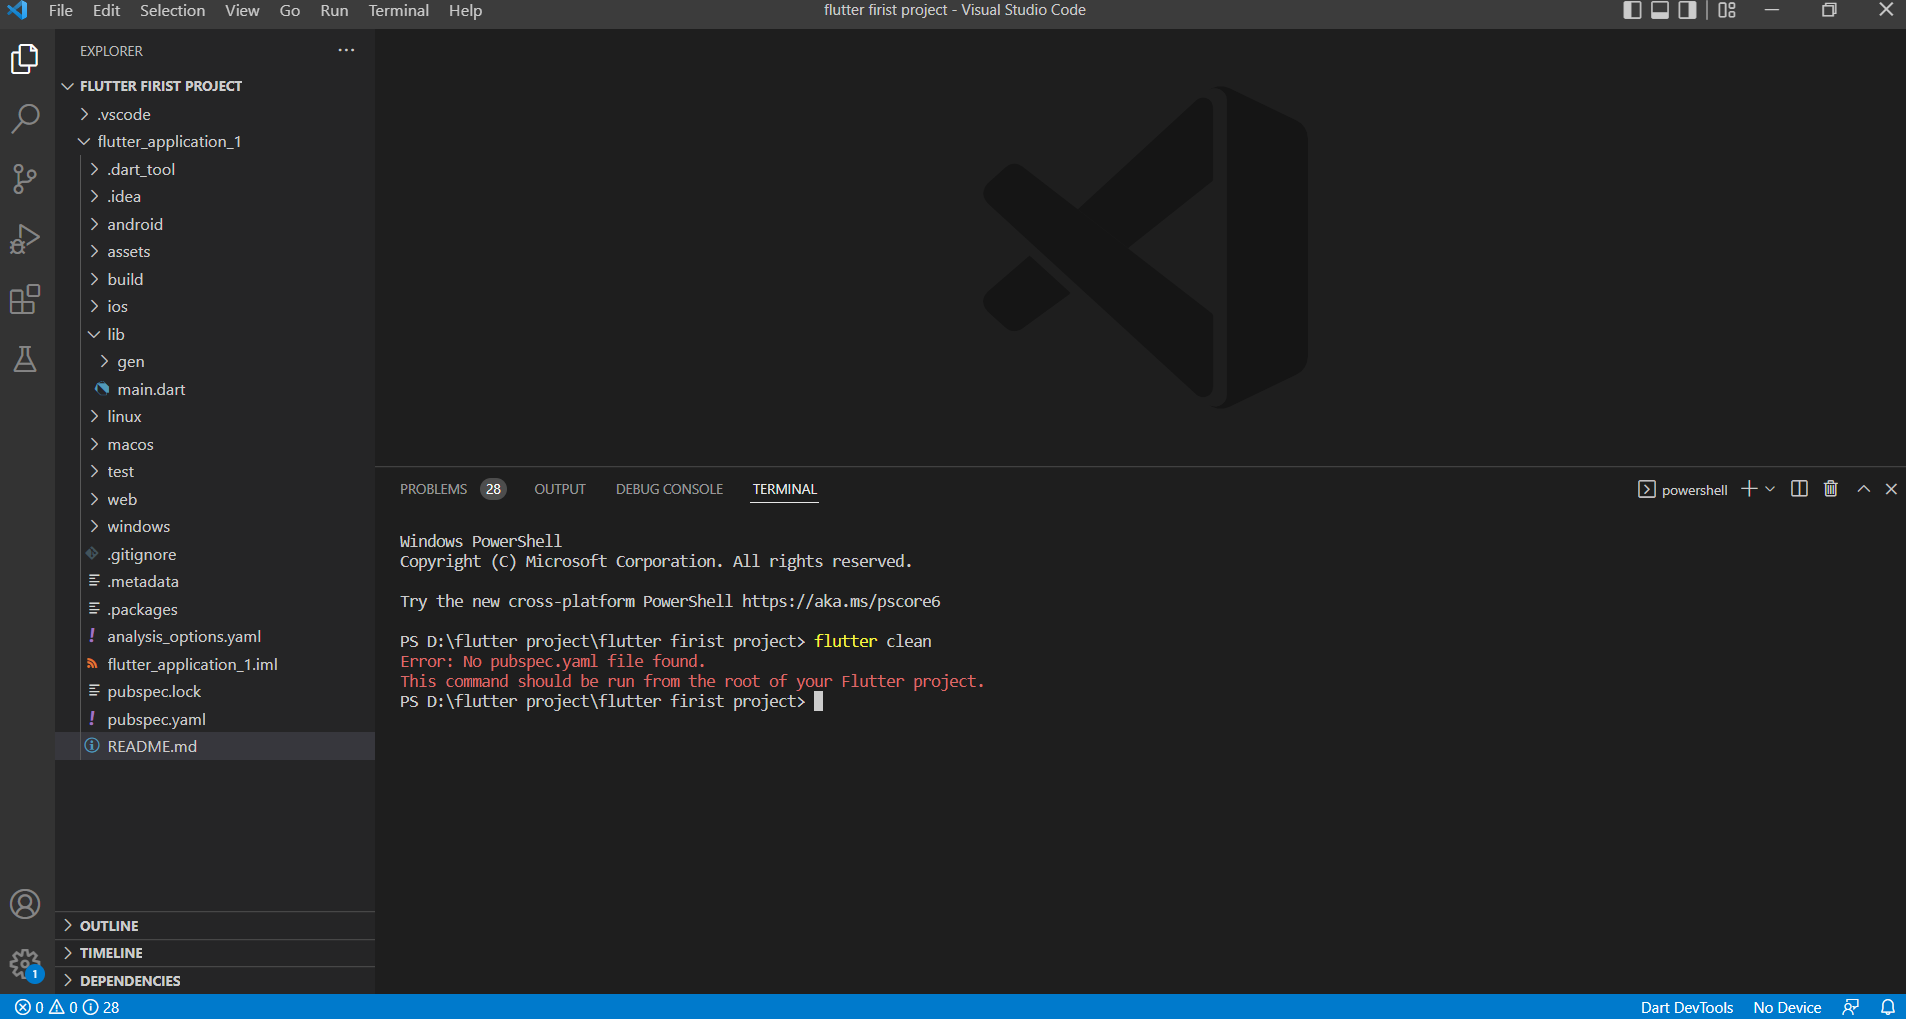Screen dimensions: 1906x1019
Task: Expand the DEPENDENCIES section
Action: pyautogui.click(x=215, y=981)
